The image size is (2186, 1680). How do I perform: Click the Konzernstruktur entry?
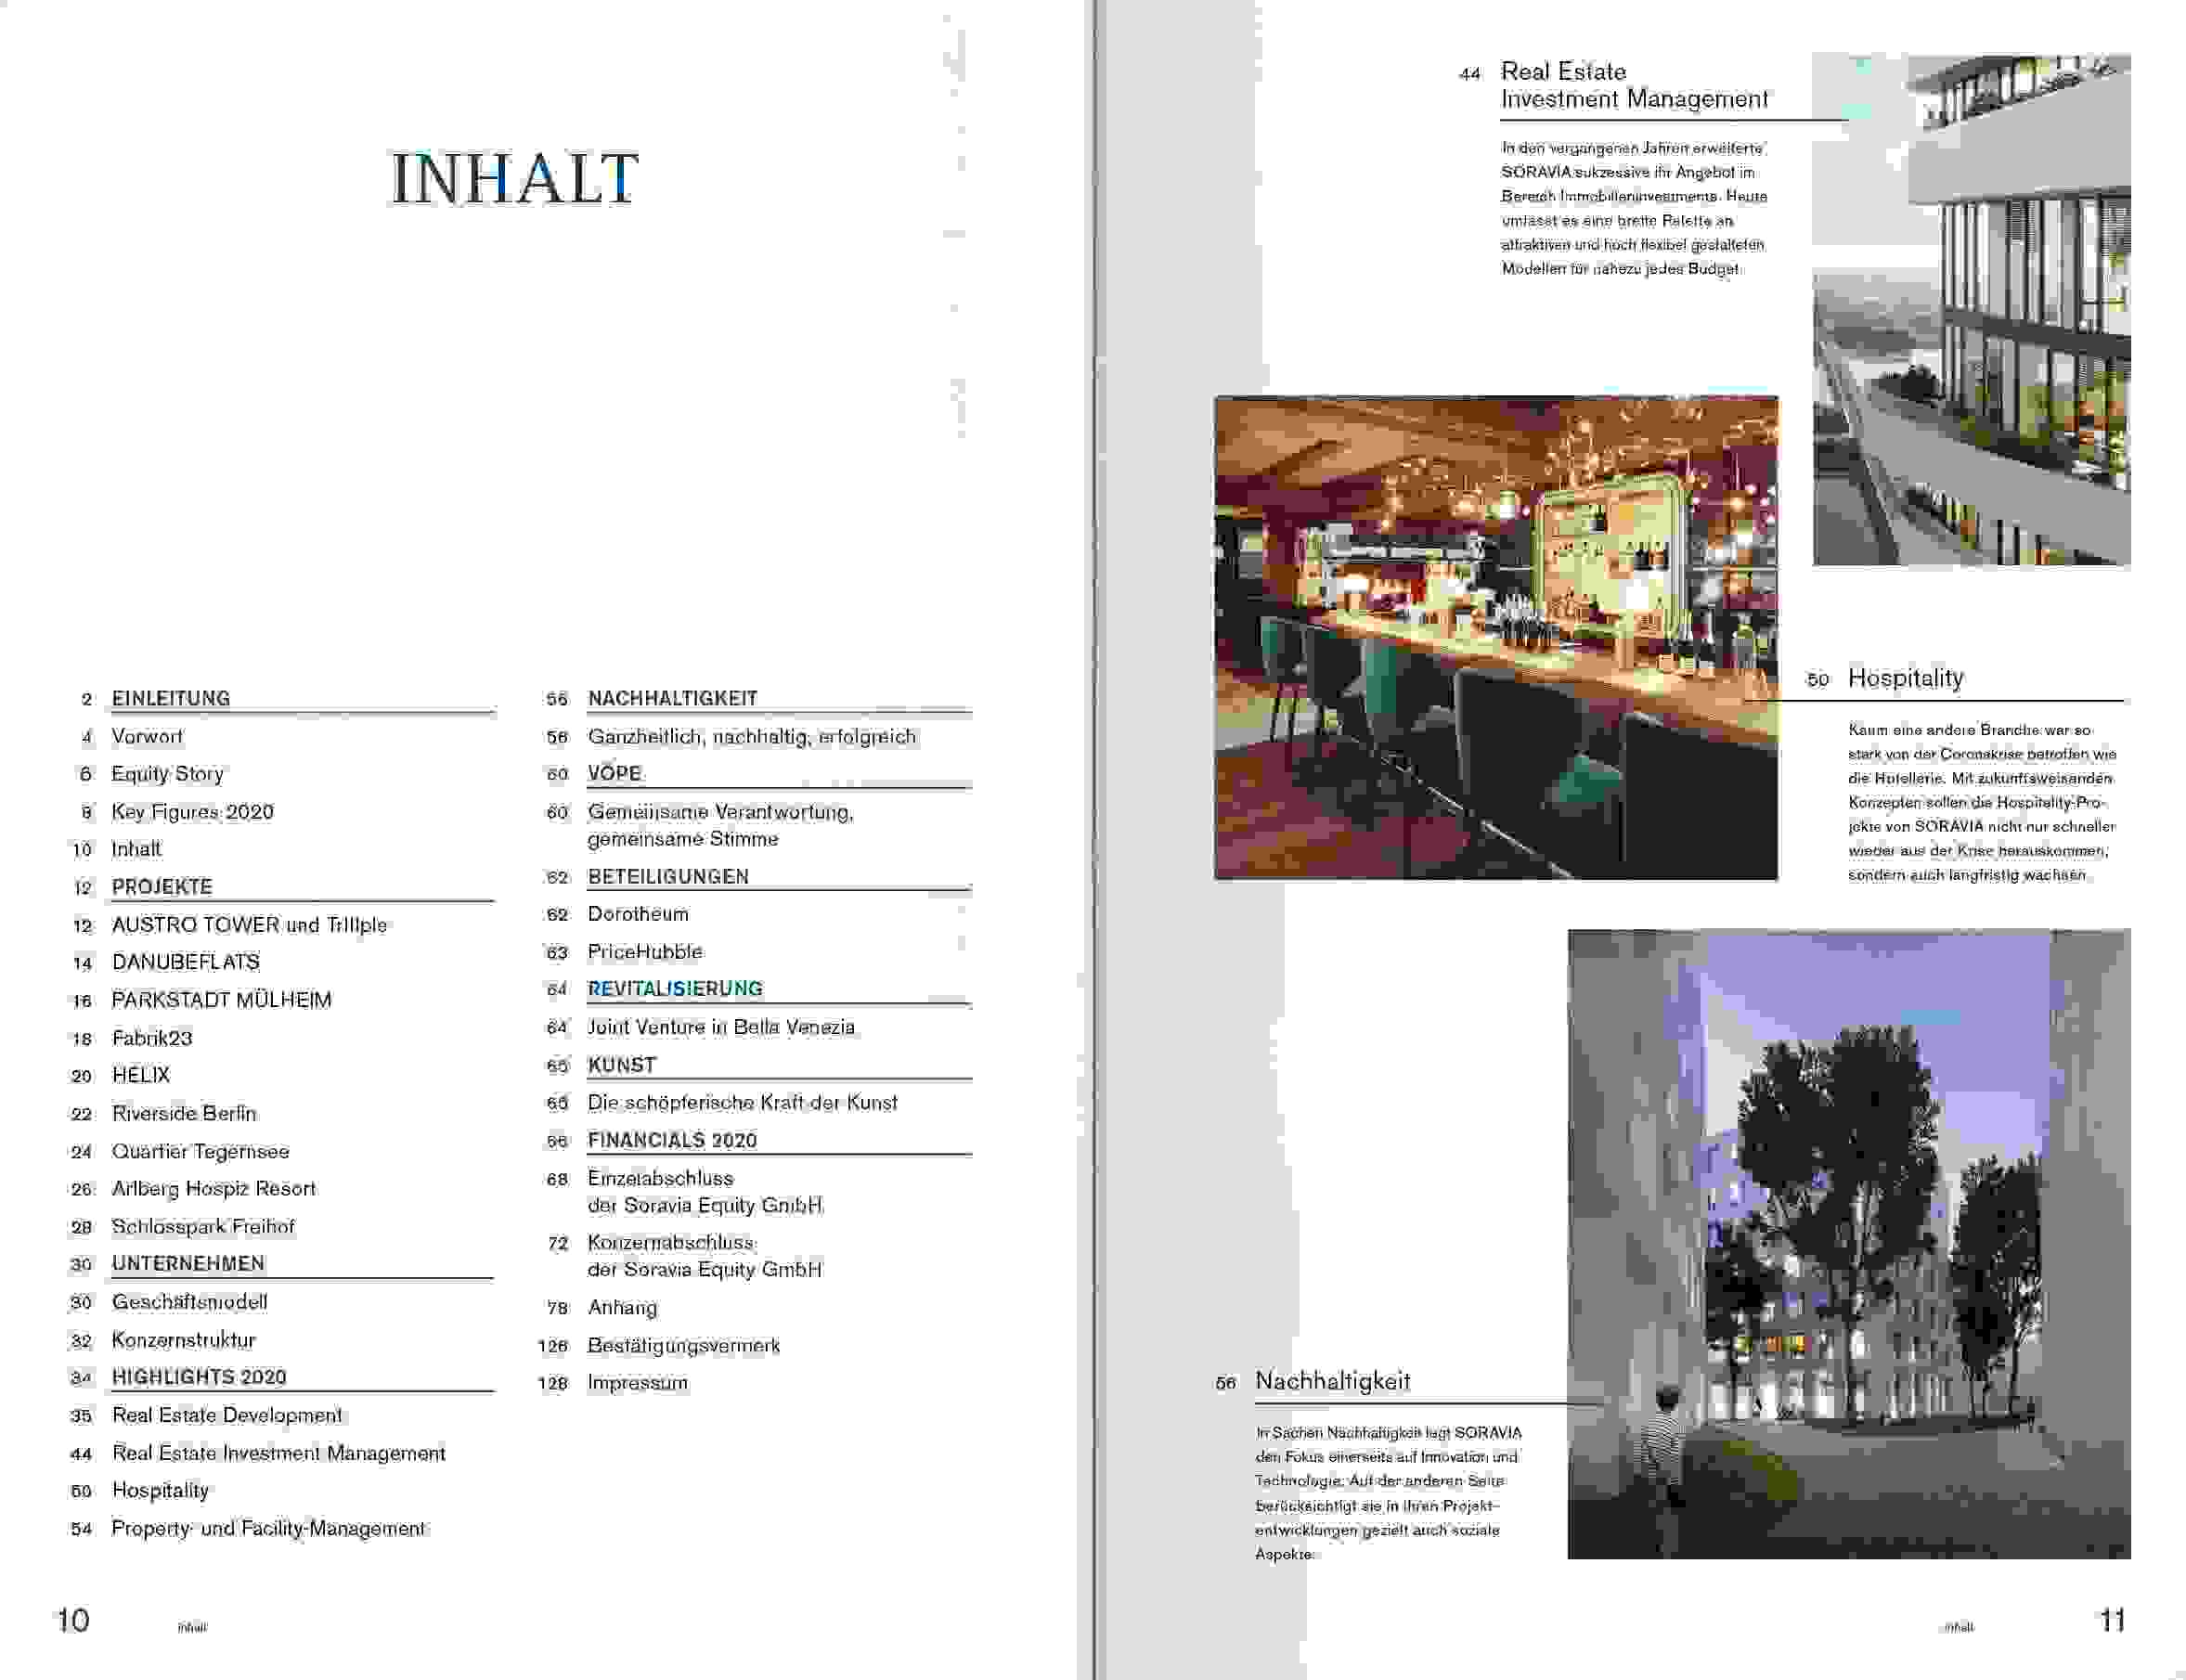pos(184,1340)
